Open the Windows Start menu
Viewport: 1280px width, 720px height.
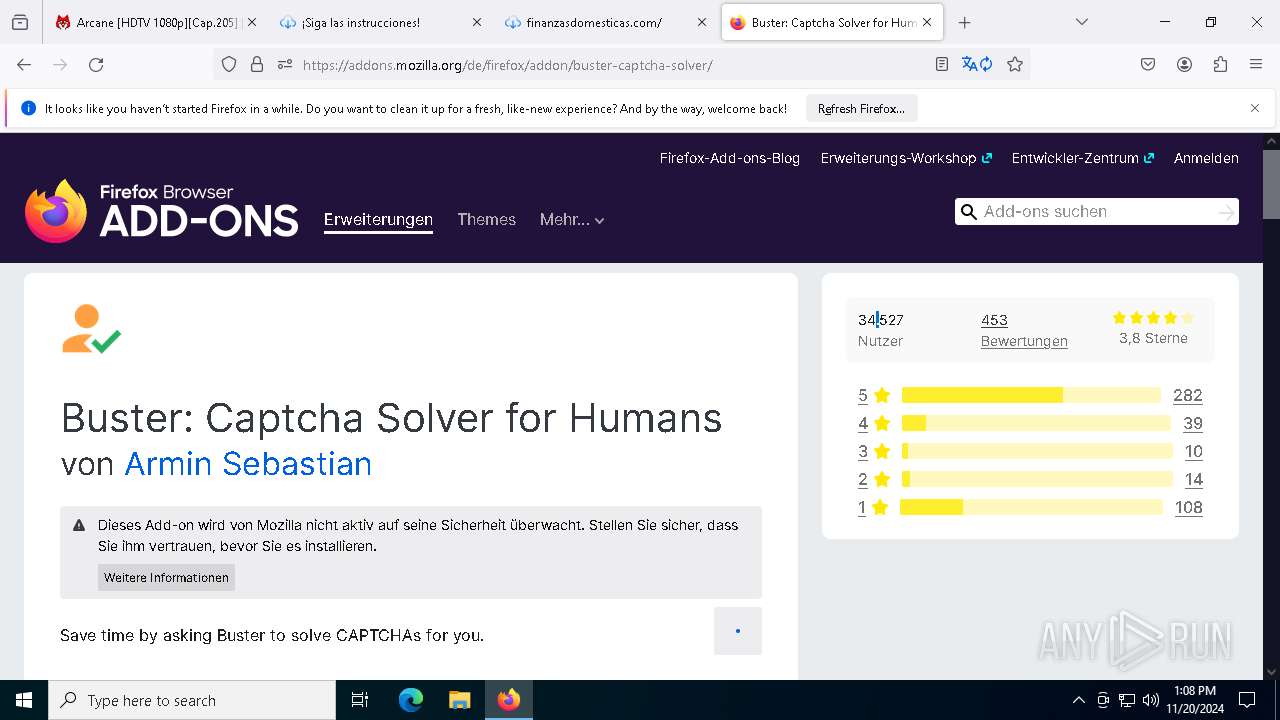24,700
